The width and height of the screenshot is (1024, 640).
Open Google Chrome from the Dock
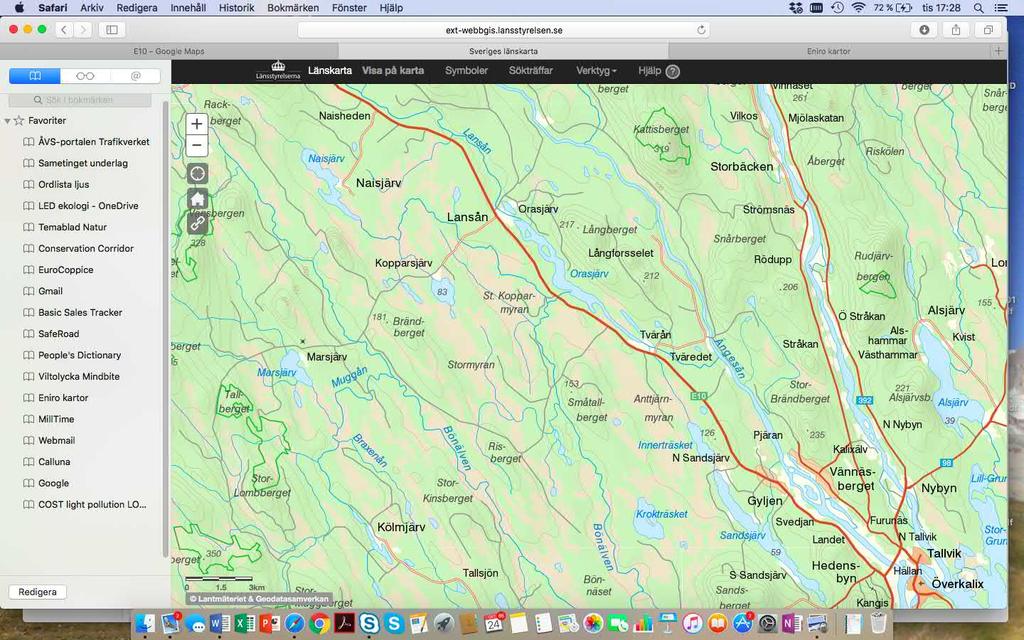pos(319,624)
